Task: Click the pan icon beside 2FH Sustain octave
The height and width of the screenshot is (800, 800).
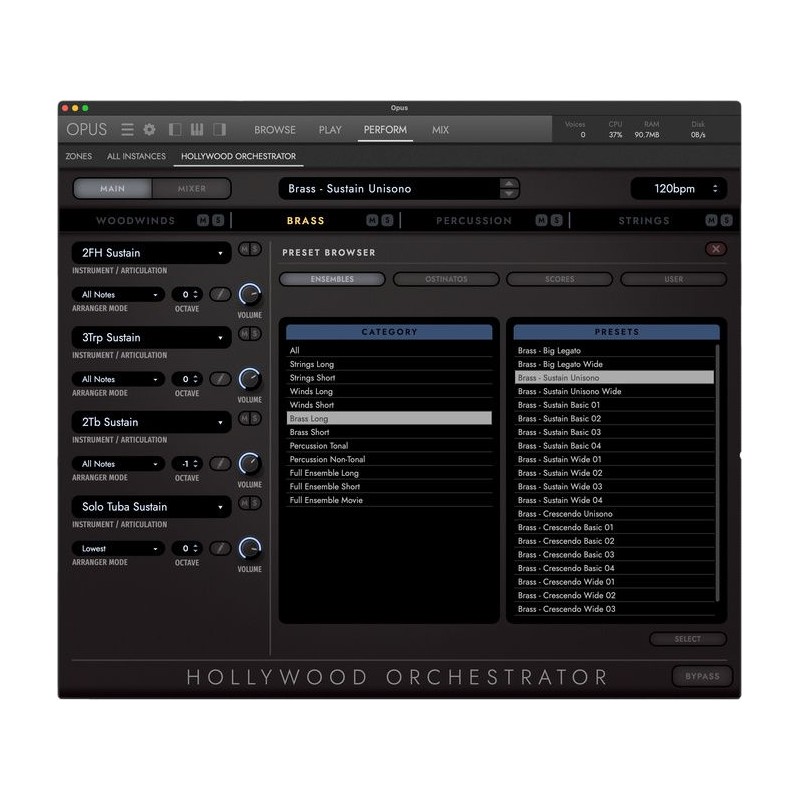Action: tap(220, 294)
